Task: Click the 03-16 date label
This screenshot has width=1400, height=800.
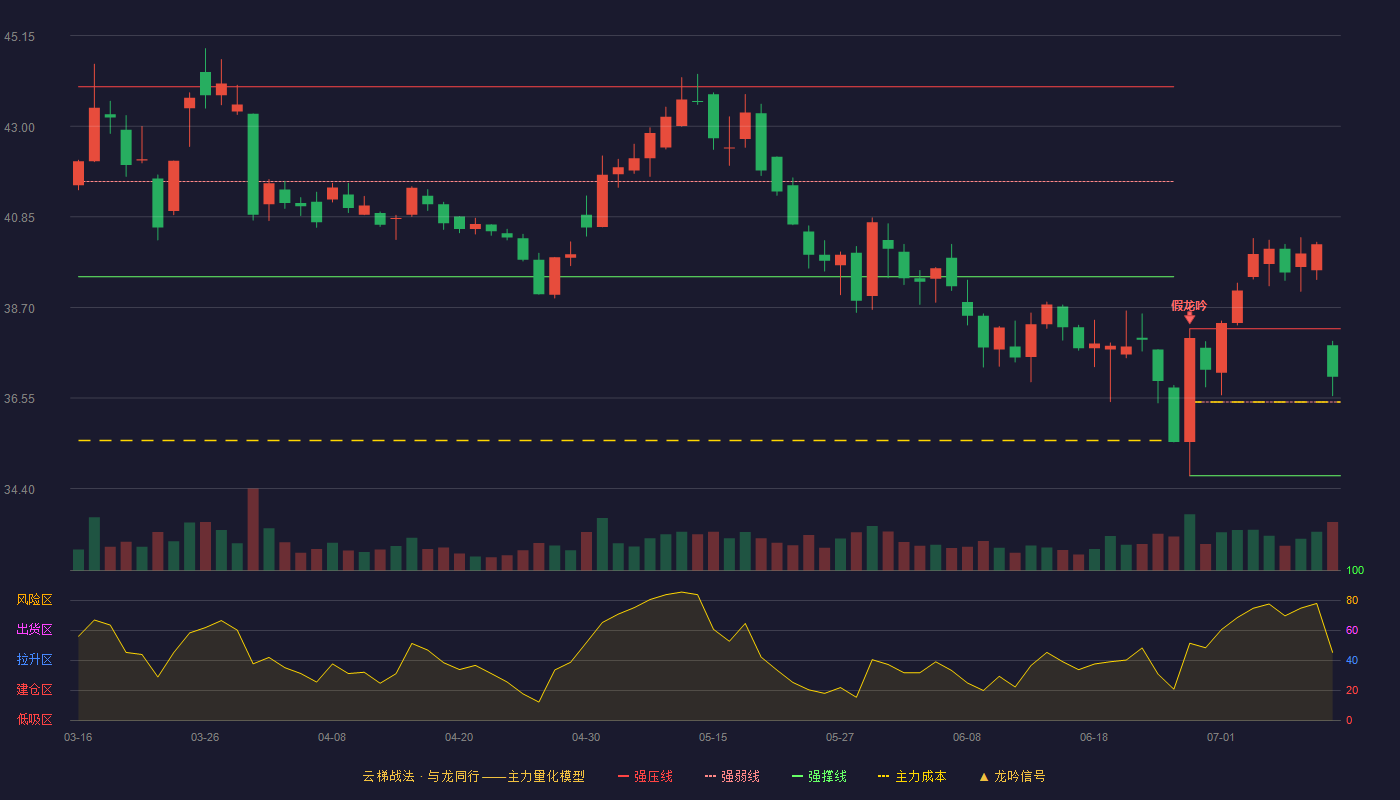Action: (x=78, y=737)
